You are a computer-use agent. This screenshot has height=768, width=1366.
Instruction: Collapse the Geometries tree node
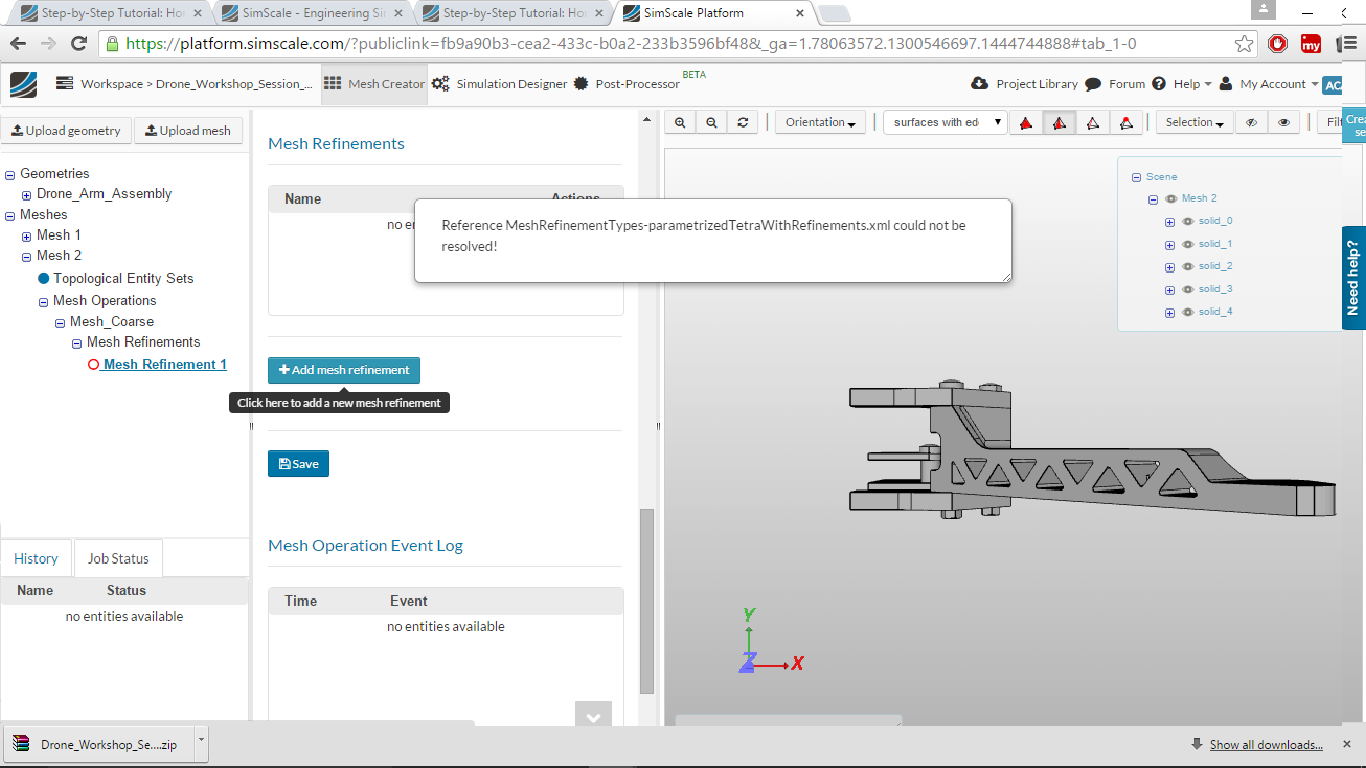[10, 174]
